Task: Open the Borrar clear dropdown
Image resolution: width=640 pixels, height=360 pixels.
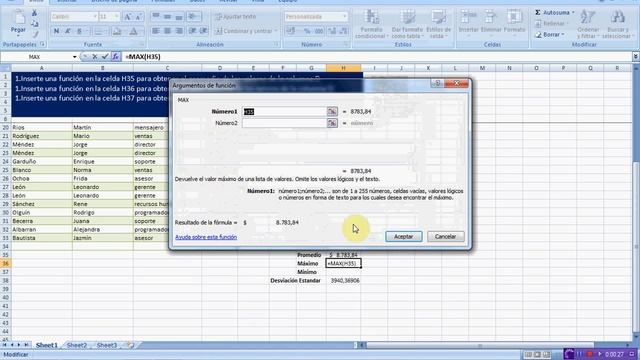Action: [550, 35]
